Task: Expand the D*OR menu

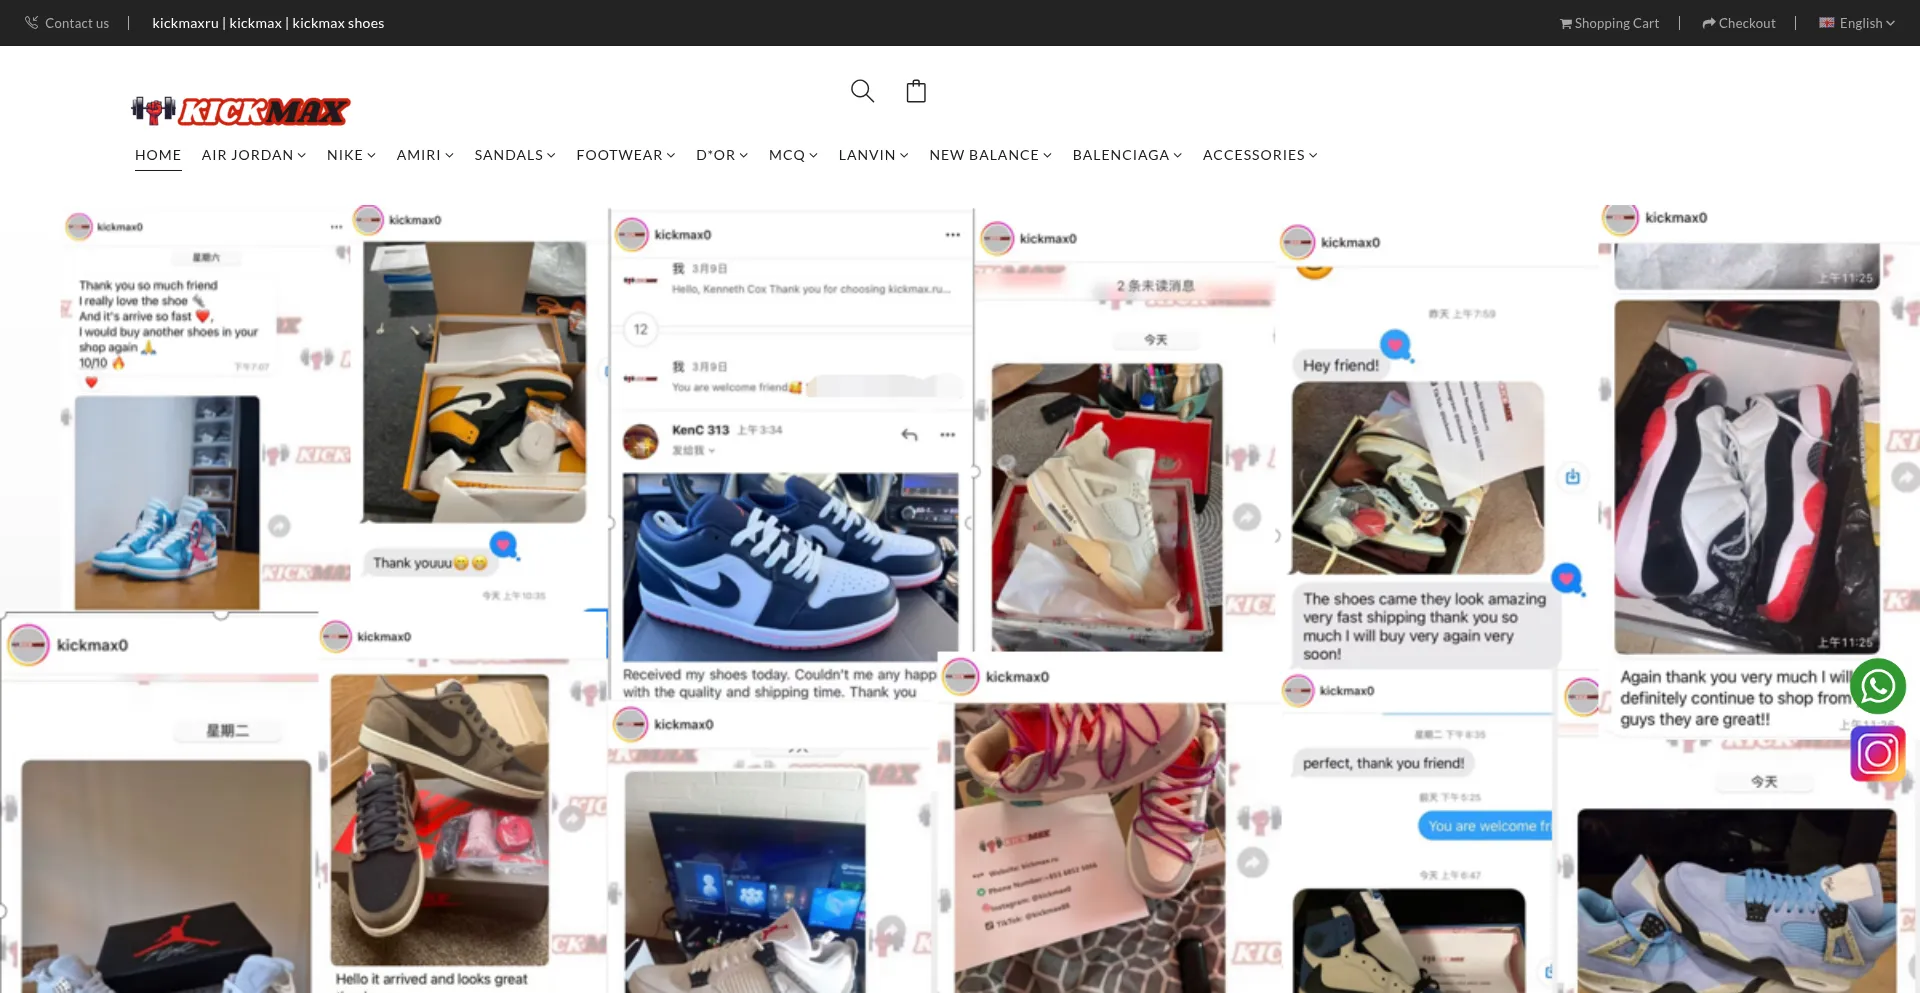Action: pos(722,155)
